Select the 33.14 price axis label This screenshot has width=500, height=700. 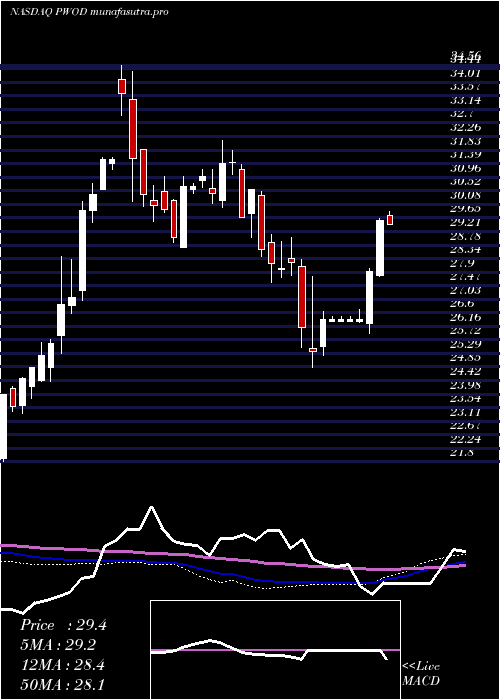point(465,100)
